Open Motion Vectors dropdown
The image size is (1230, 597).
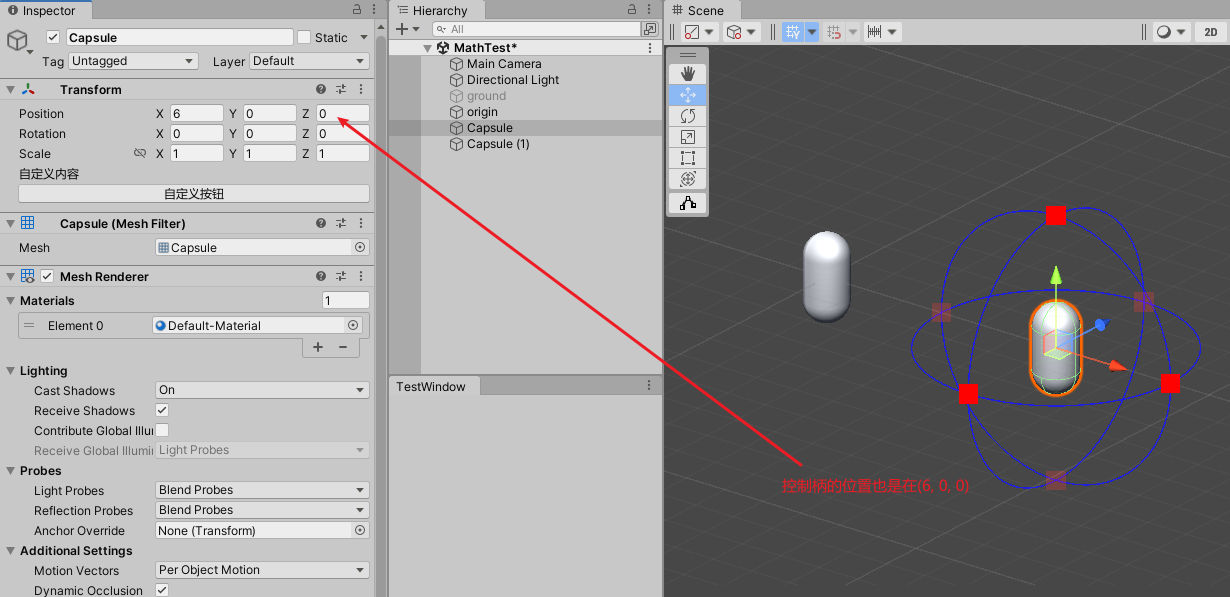[x=262, y=570]
